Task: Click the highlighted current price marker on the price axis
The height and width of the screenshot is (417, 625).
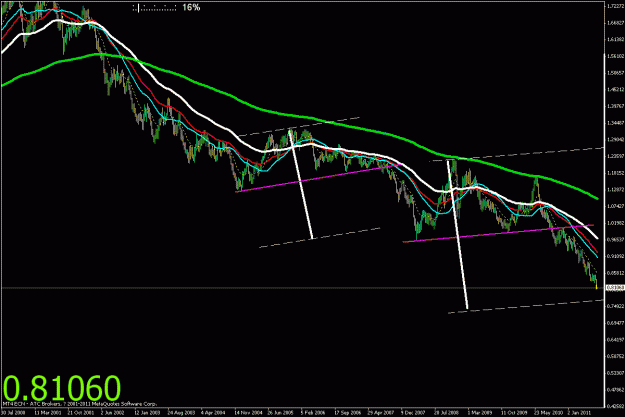Action: click(x=615, y=288)
